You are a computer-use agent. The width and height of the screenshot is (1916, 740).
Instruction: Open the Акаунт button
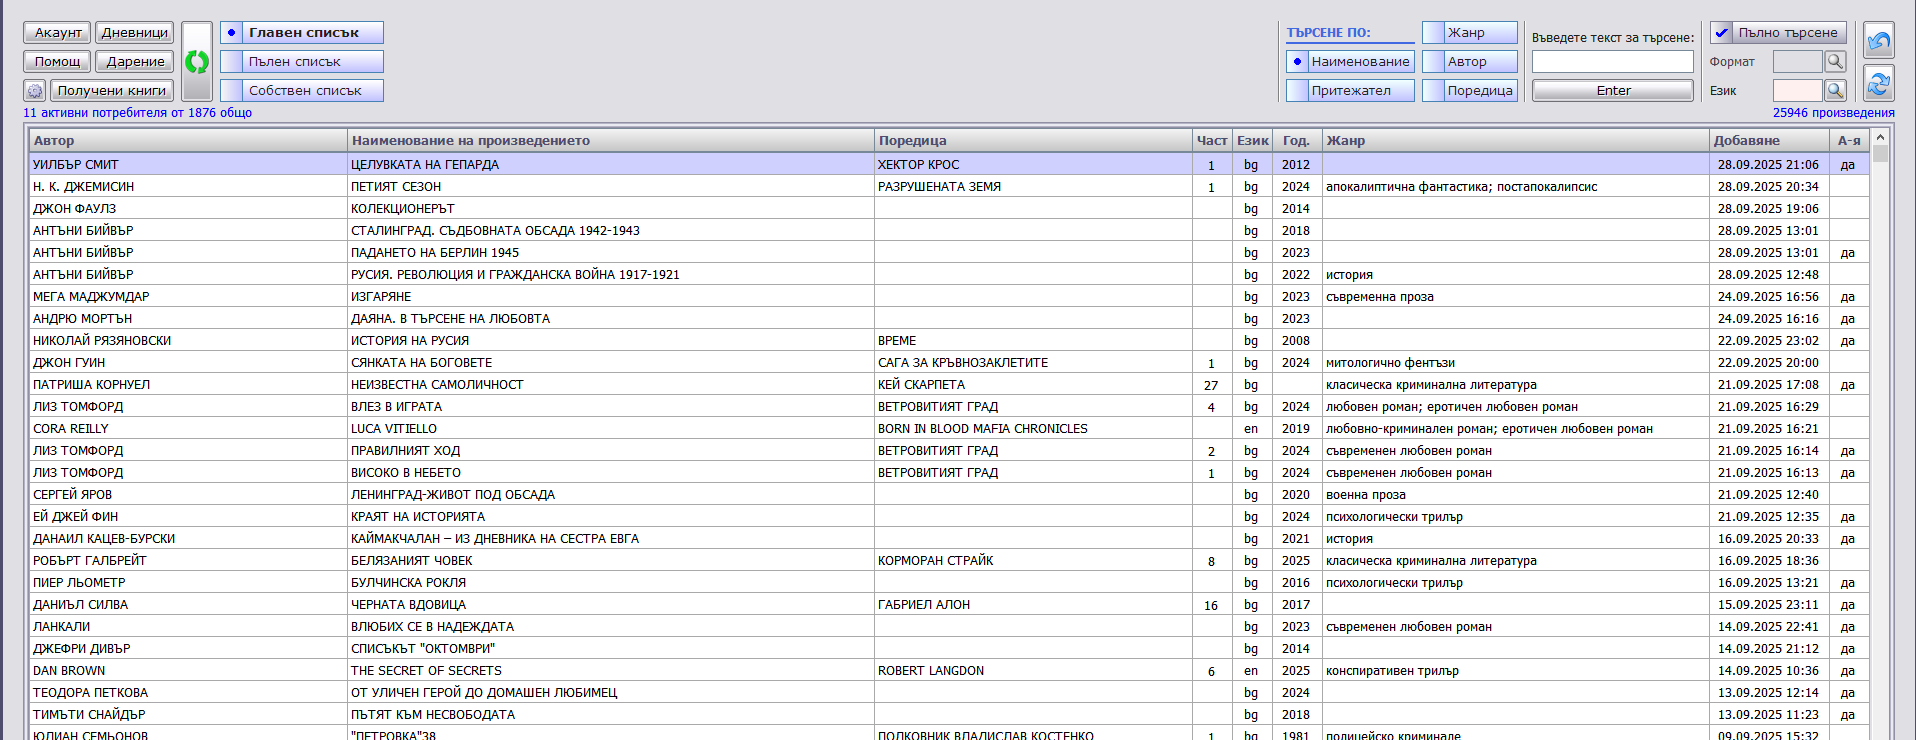[x=57, y=33]
